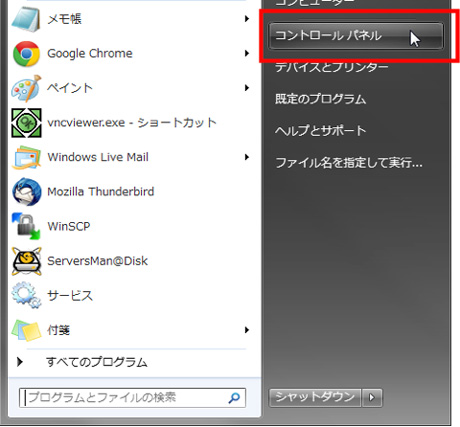Expand the Windows Live Mail submenu arrow
460x427 pixels.
[247, 157]
